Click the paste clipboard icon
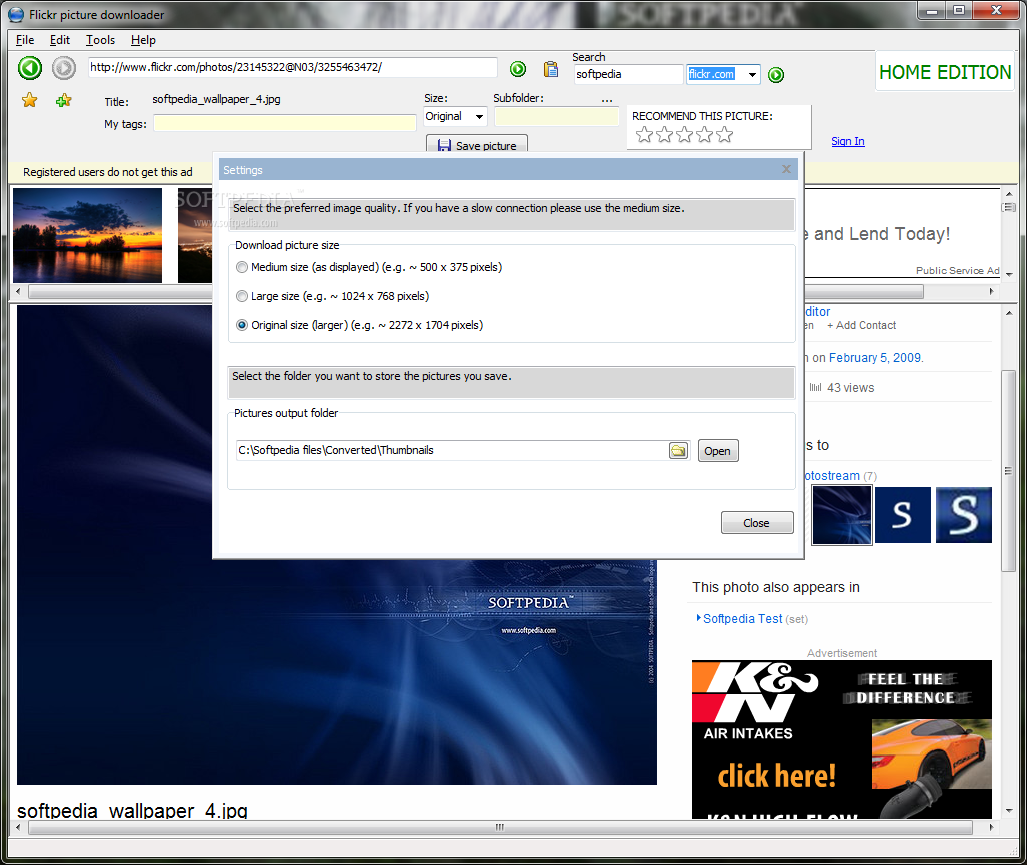1027x865 pixels. click(551, 69)
